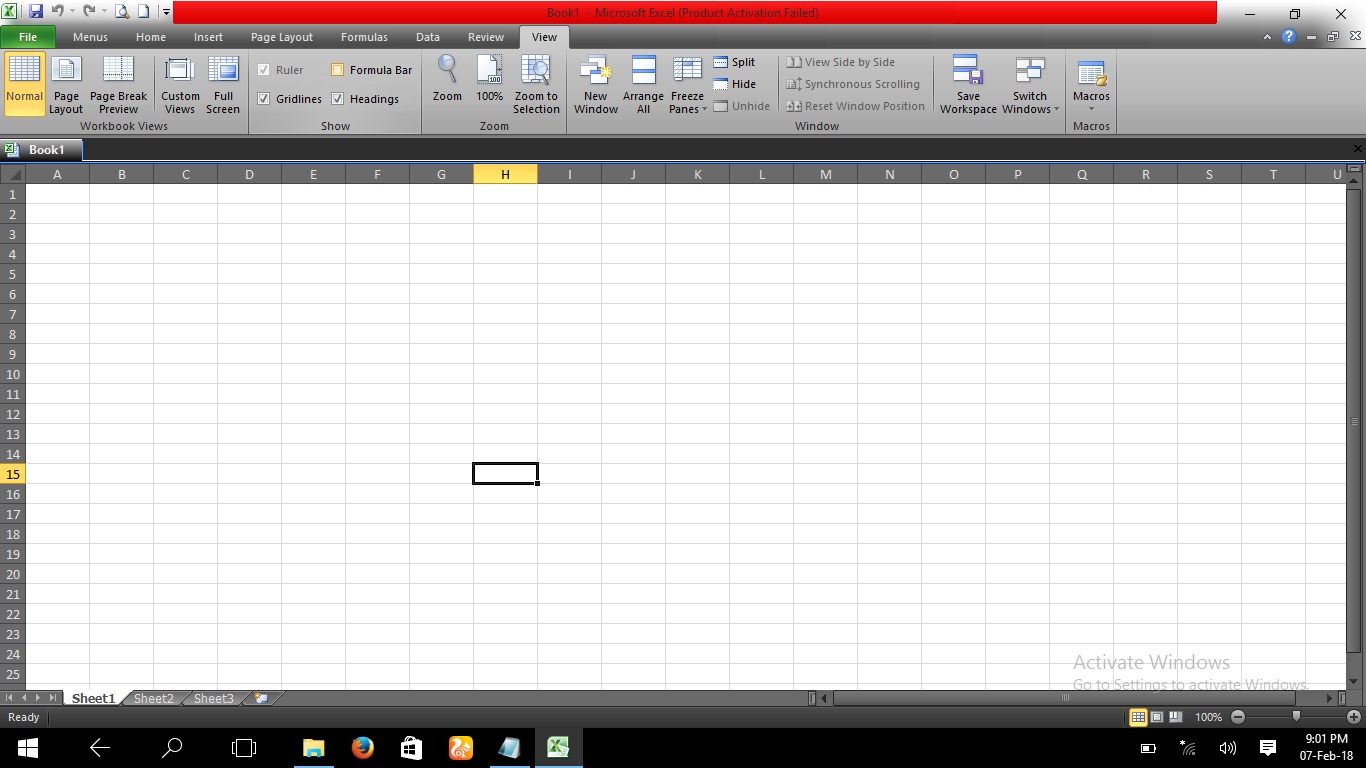Open the Review ribbon tab
Viewport: 1366px width, 768px height.
486,37
